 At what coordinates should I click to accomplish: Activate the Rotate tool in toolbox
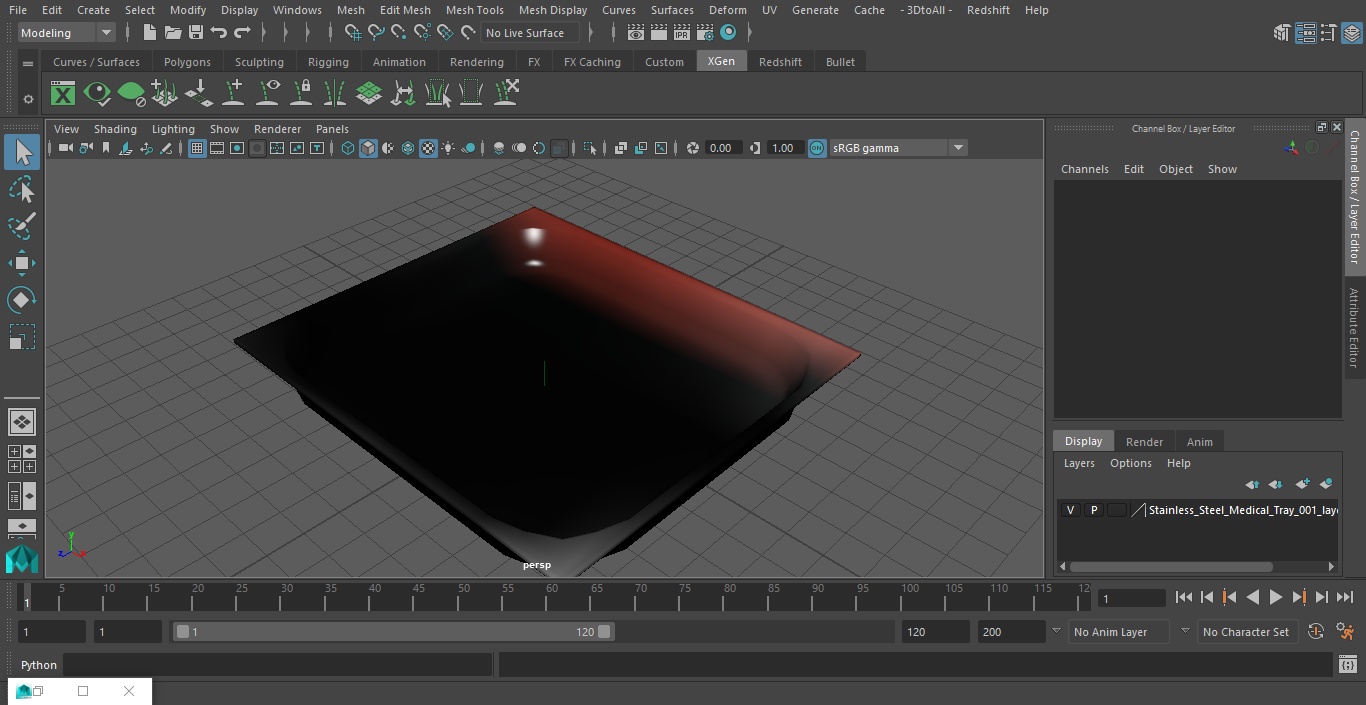pos(22,300)
